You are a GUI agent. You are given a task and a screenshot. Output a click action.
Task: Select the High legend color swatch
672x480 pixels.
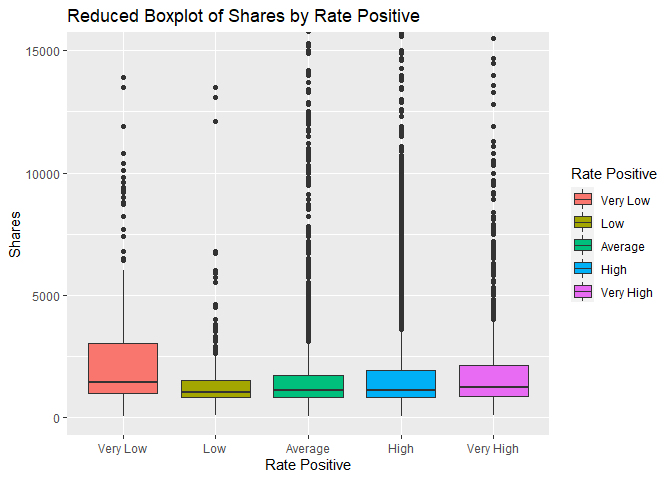pyautogui.click(x=584, y=269)
